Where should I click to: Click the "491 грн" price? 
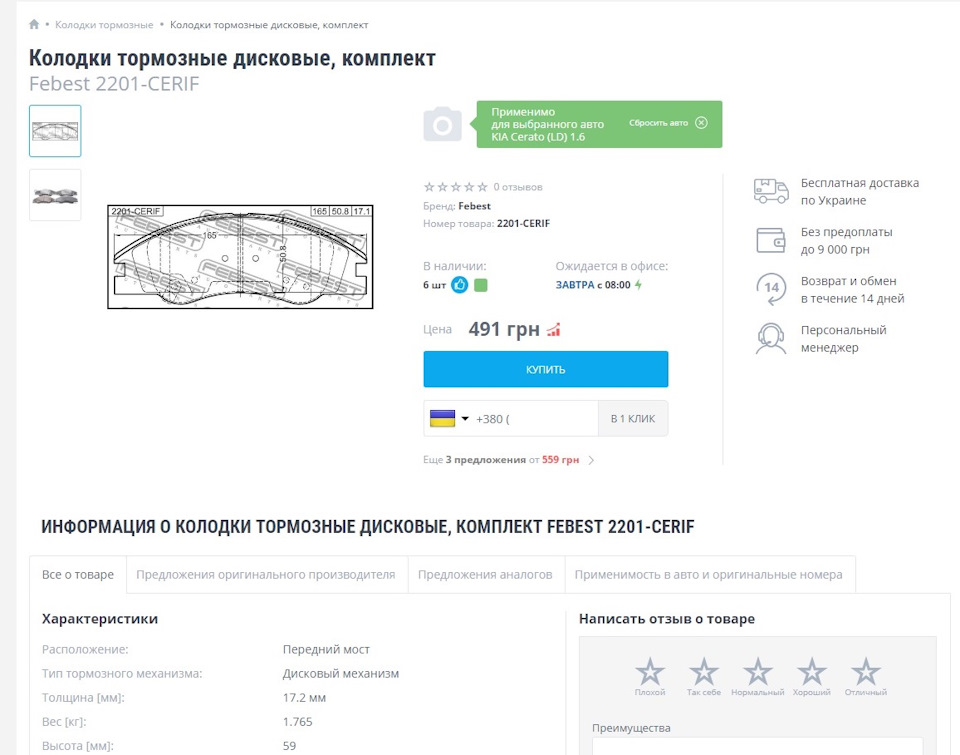[x=504, y=329]
